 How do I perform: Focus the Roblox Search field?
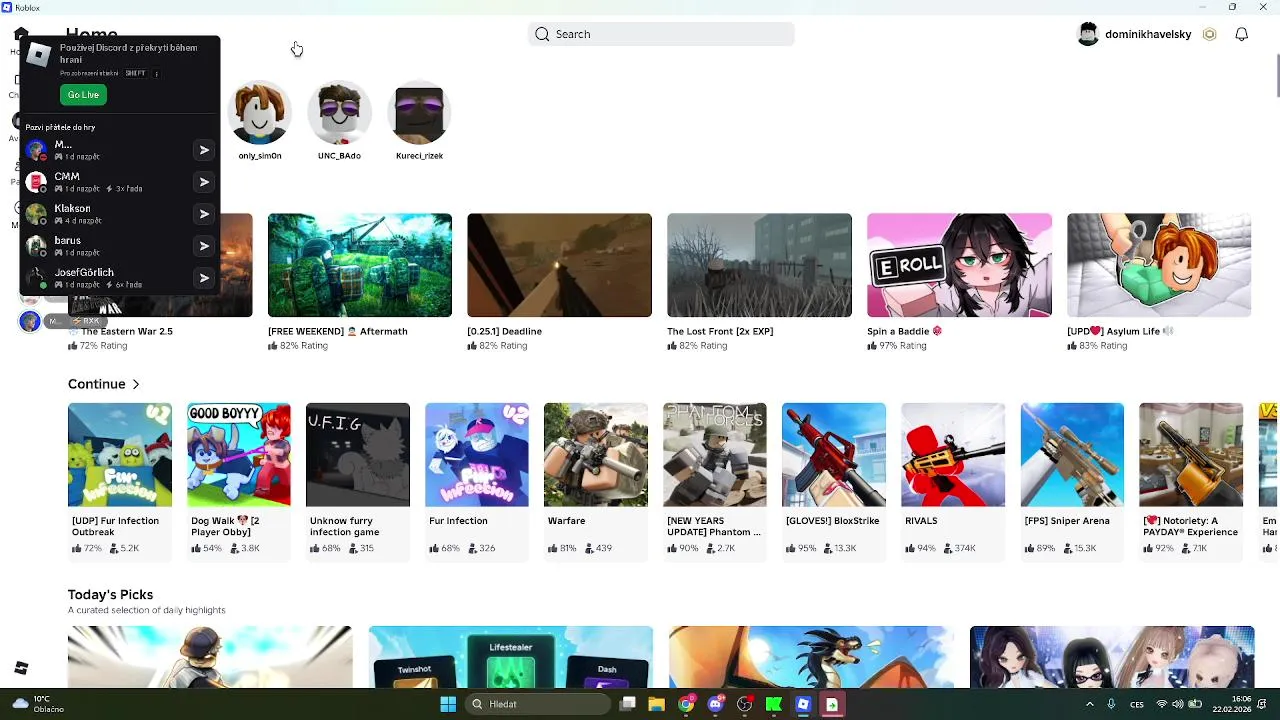661,34
